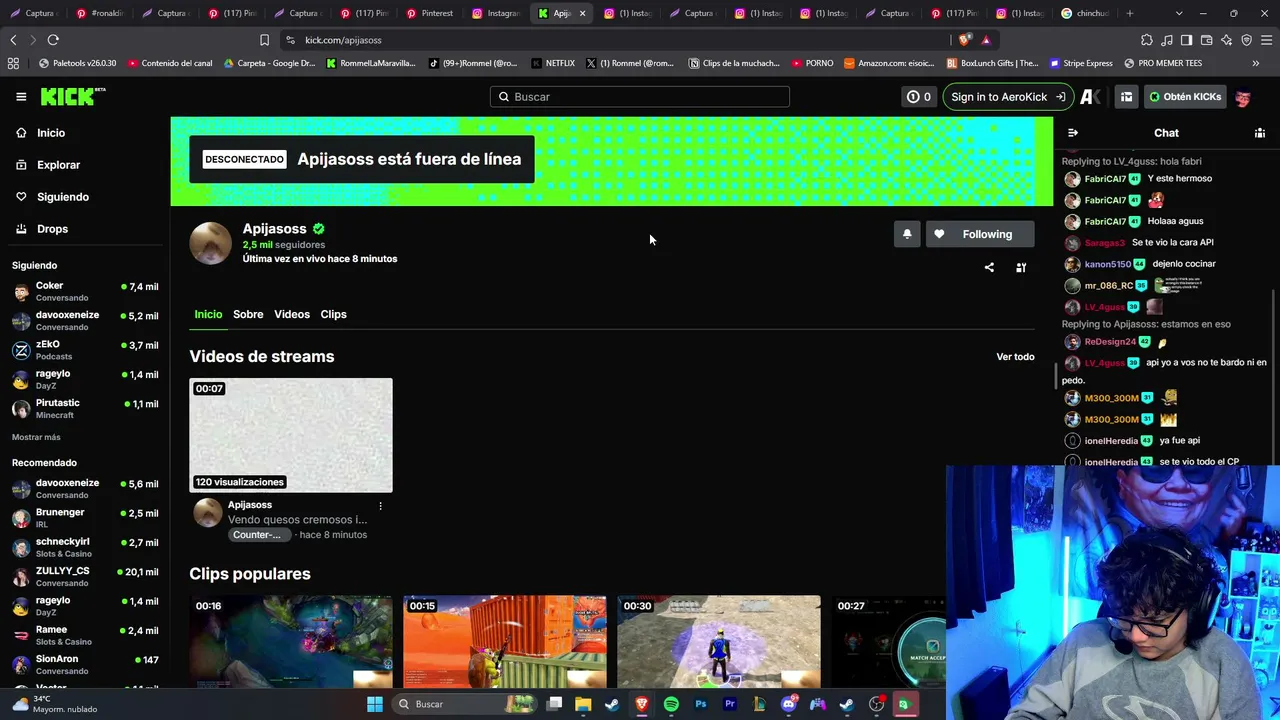Toggle the browser sidebar panel
Image resolution: width=1280 pixels, height=720 pixels.
[x=1186, y=40]
